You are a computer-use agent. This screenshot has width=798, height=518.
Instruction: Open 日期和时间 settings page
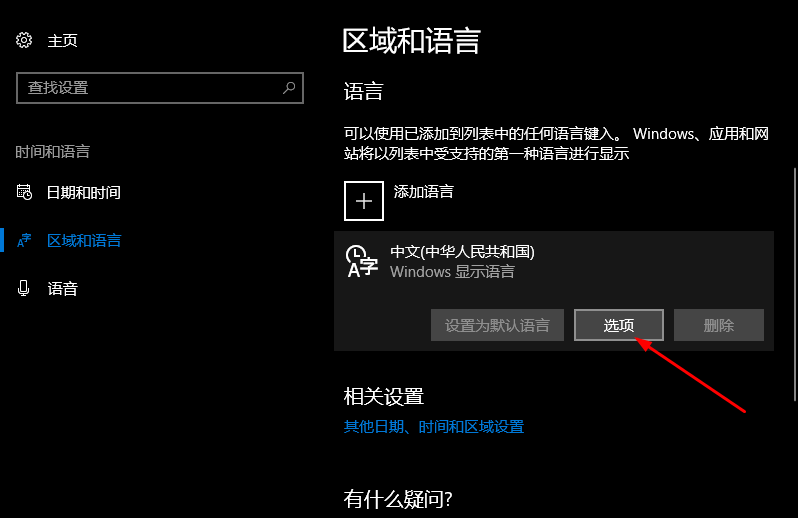[x=83, y=192]
